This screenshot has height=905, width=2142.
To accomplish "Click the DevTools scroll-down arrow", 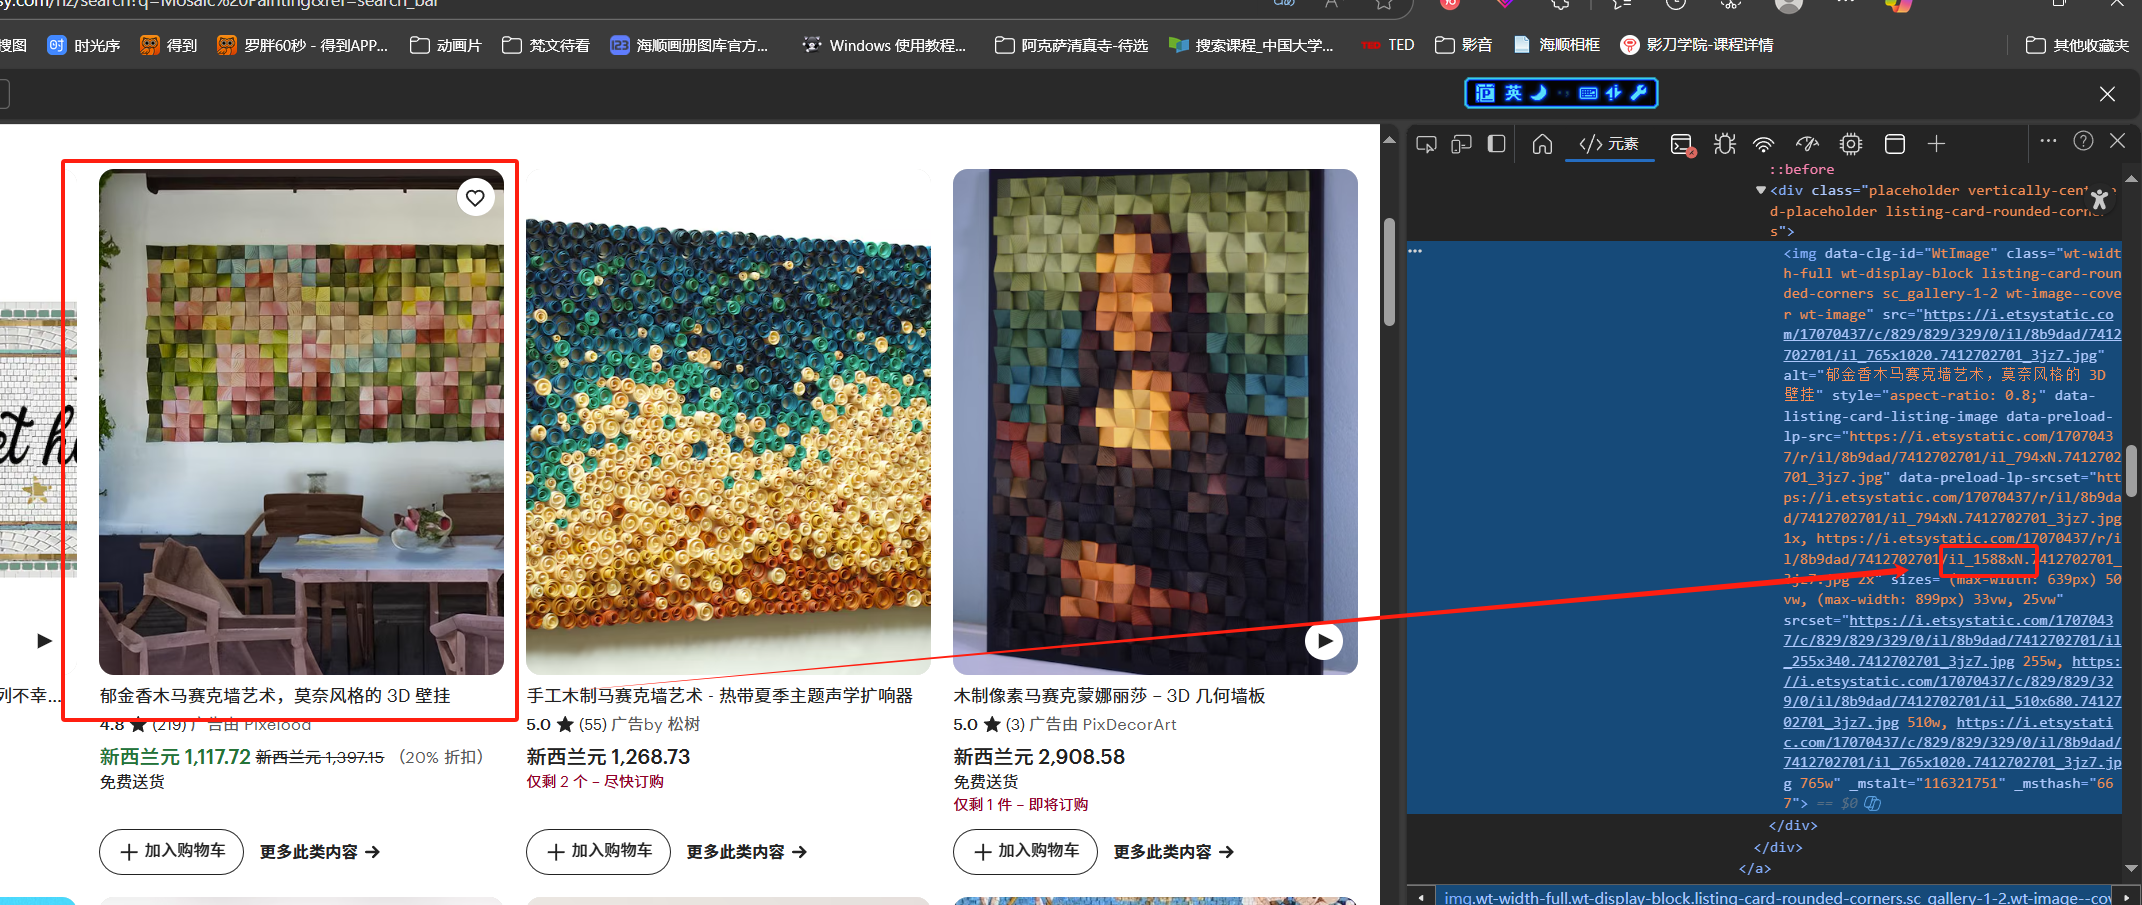I will tap(2130, 868).
